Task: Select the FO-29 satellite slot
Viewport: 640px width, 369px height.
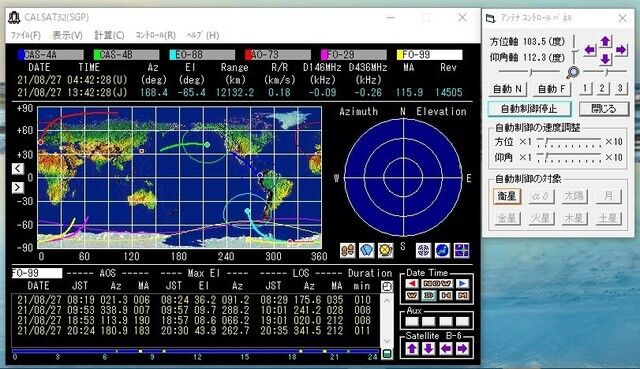Action: tap(354, 55)
